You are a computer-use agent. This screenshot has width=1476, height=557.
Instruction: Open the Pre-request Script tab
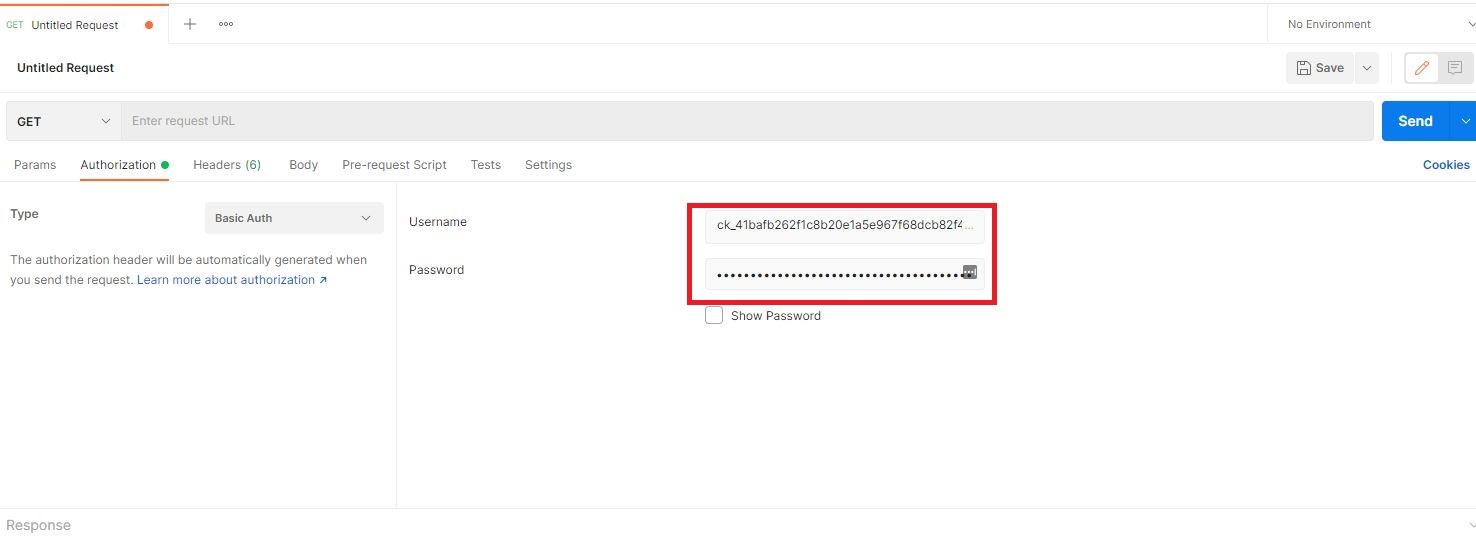(394, 165)
